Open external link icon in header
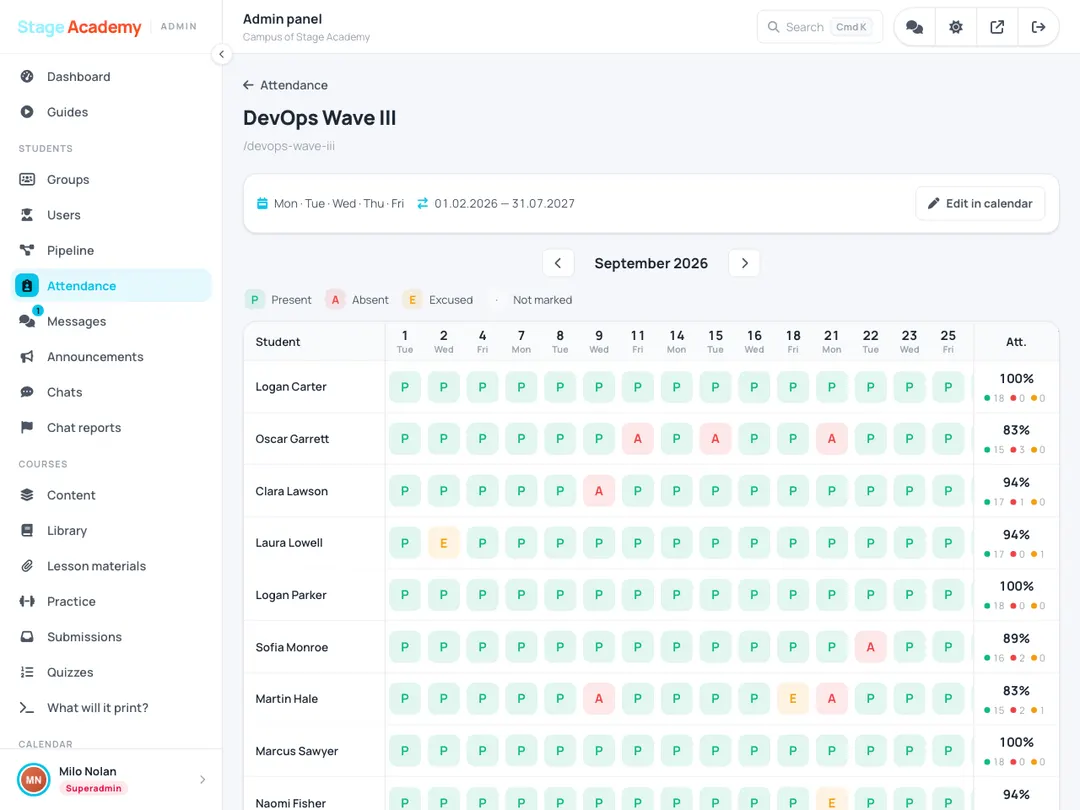The height and width of the screenshot is (810, 1080). 997,28
